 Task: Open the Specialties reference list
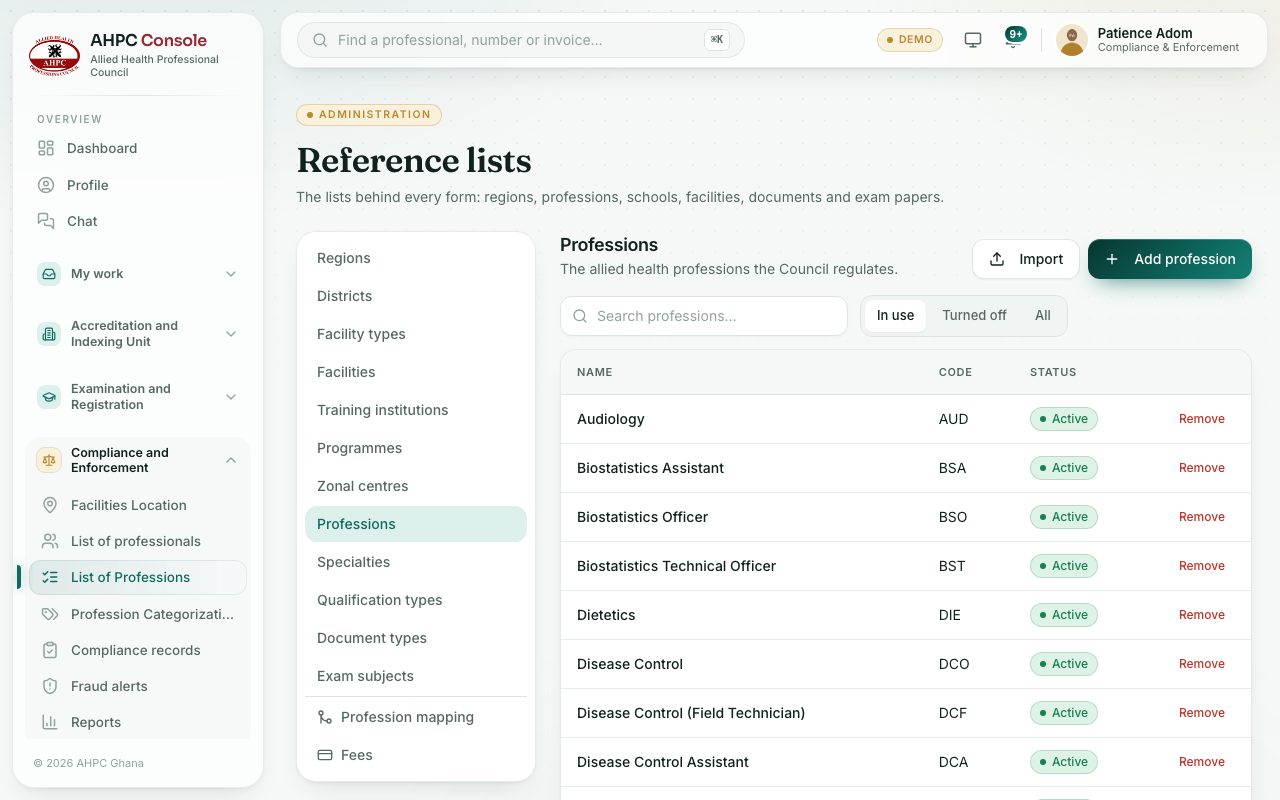tap(416, 562)
